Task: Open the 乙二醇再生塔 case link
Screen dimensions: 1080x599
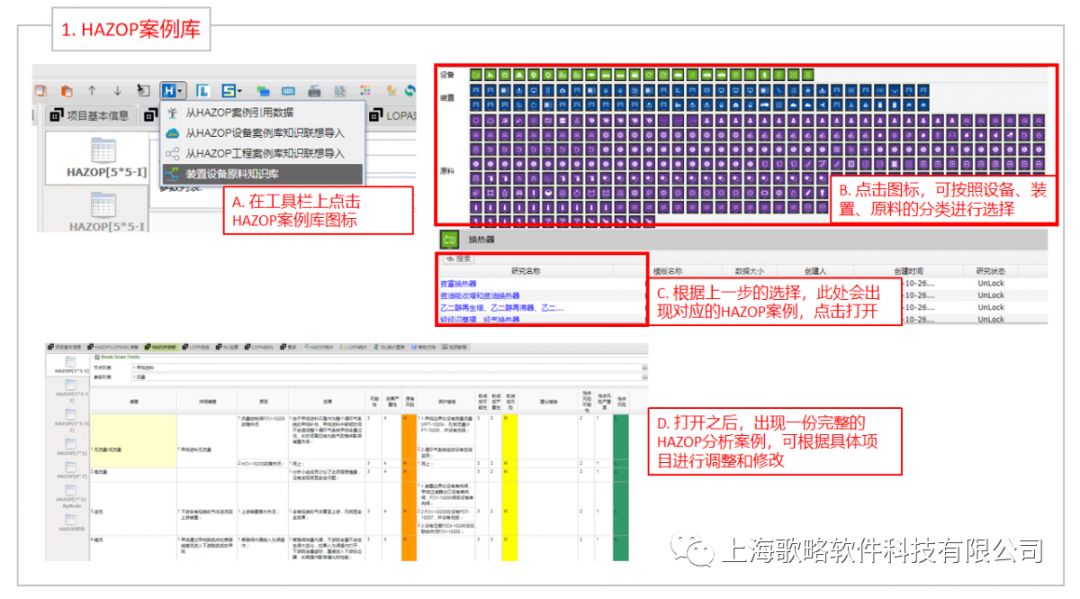Action: tap(501, 308)
